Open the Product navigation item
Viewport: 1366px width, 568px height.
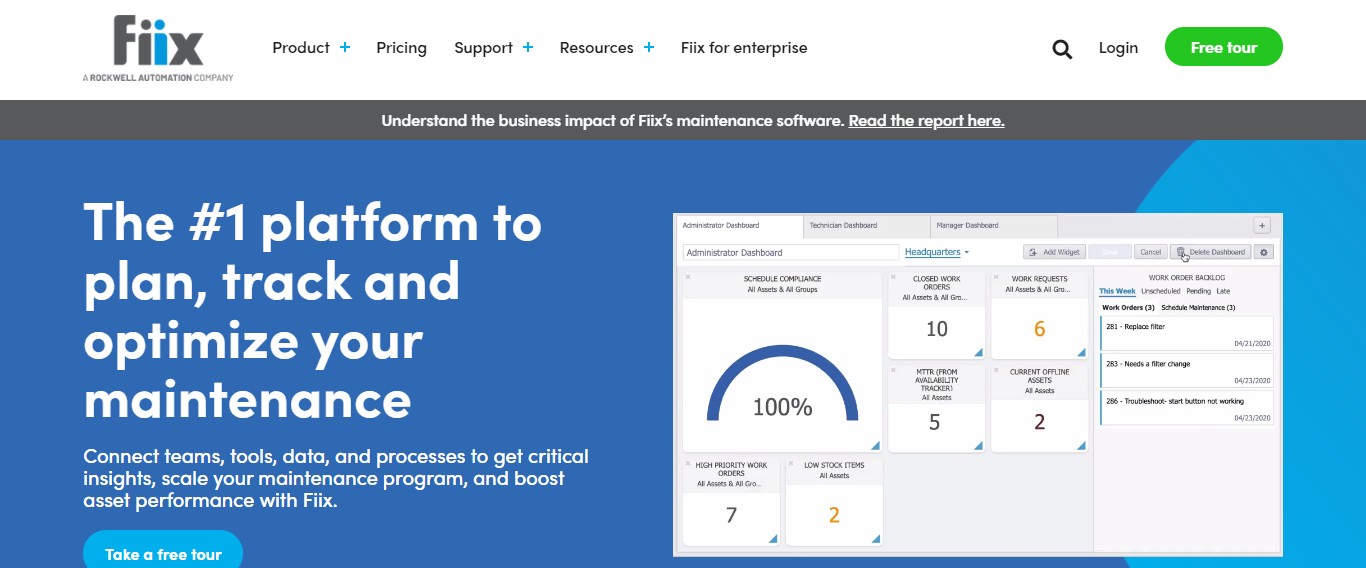point(301,47)
